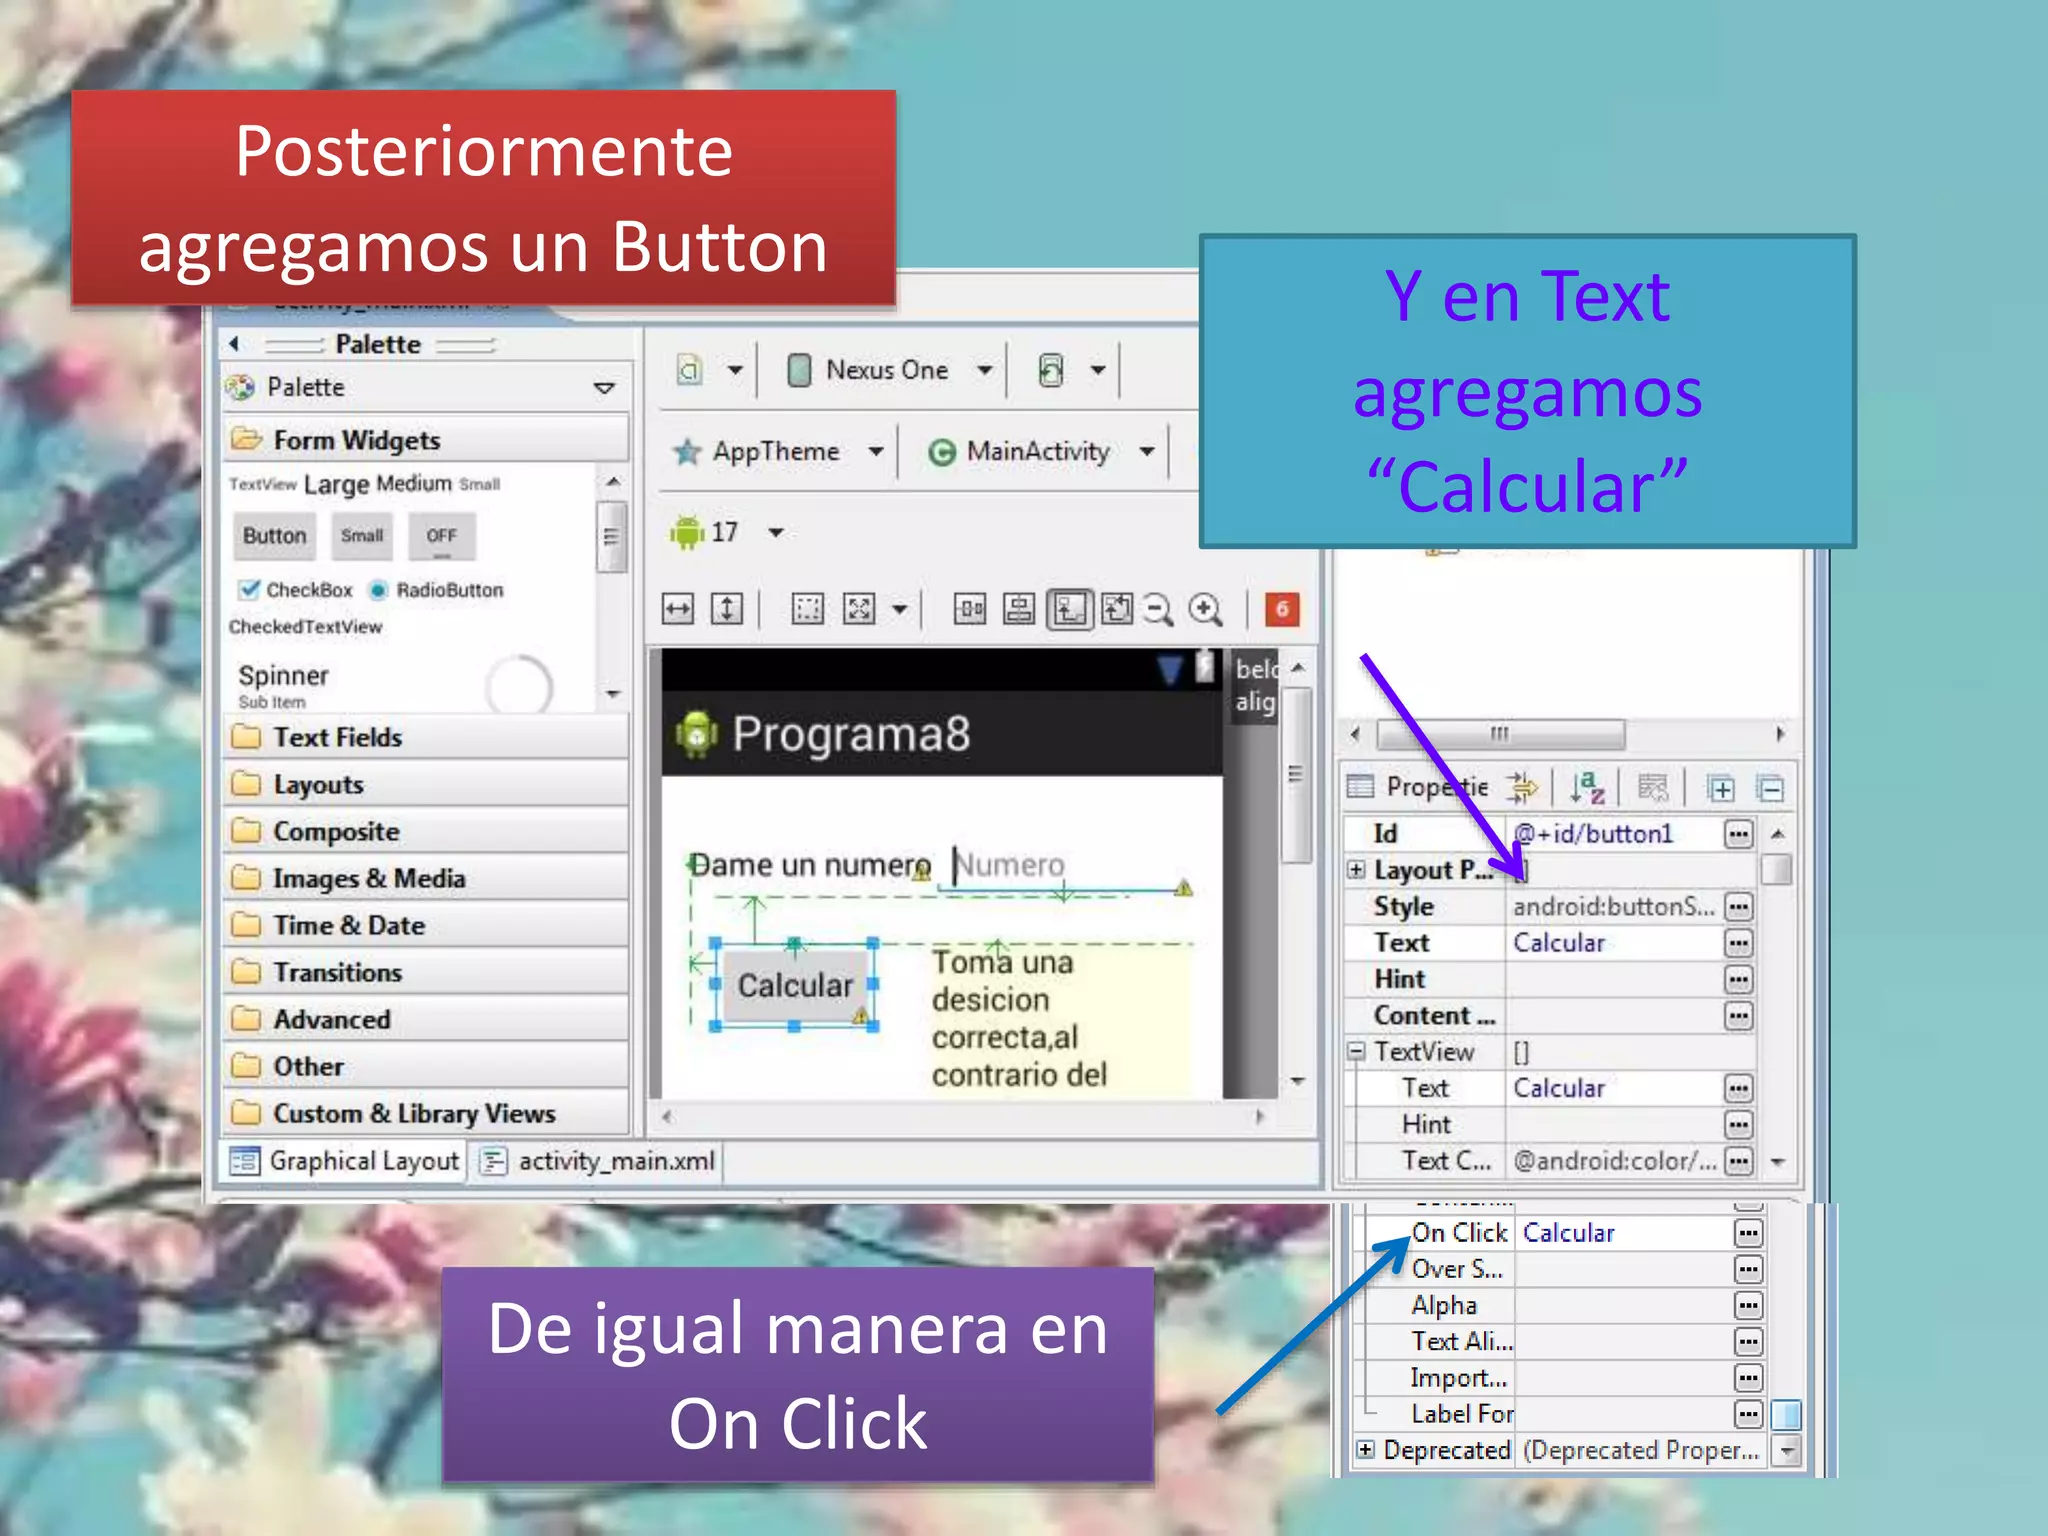Select the Advanced palette category

427,1019
